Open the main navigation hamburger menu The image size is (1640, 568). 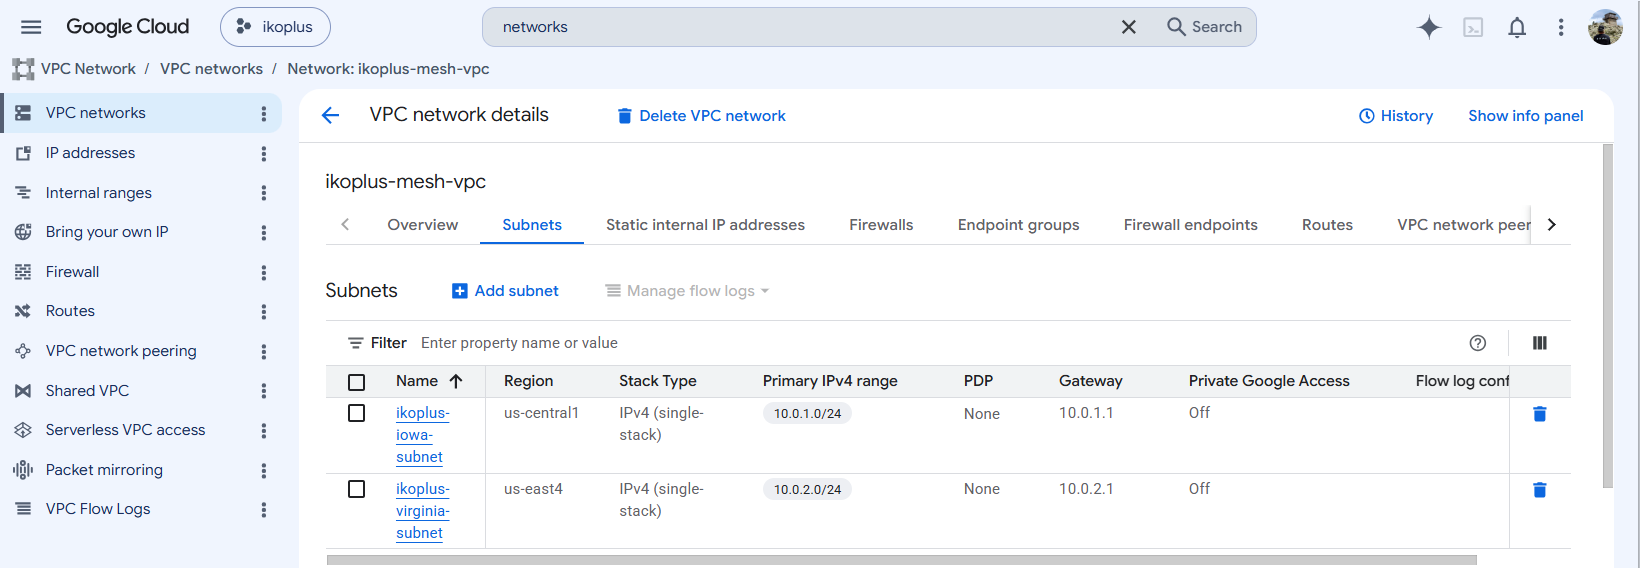[x=31, y=27]
